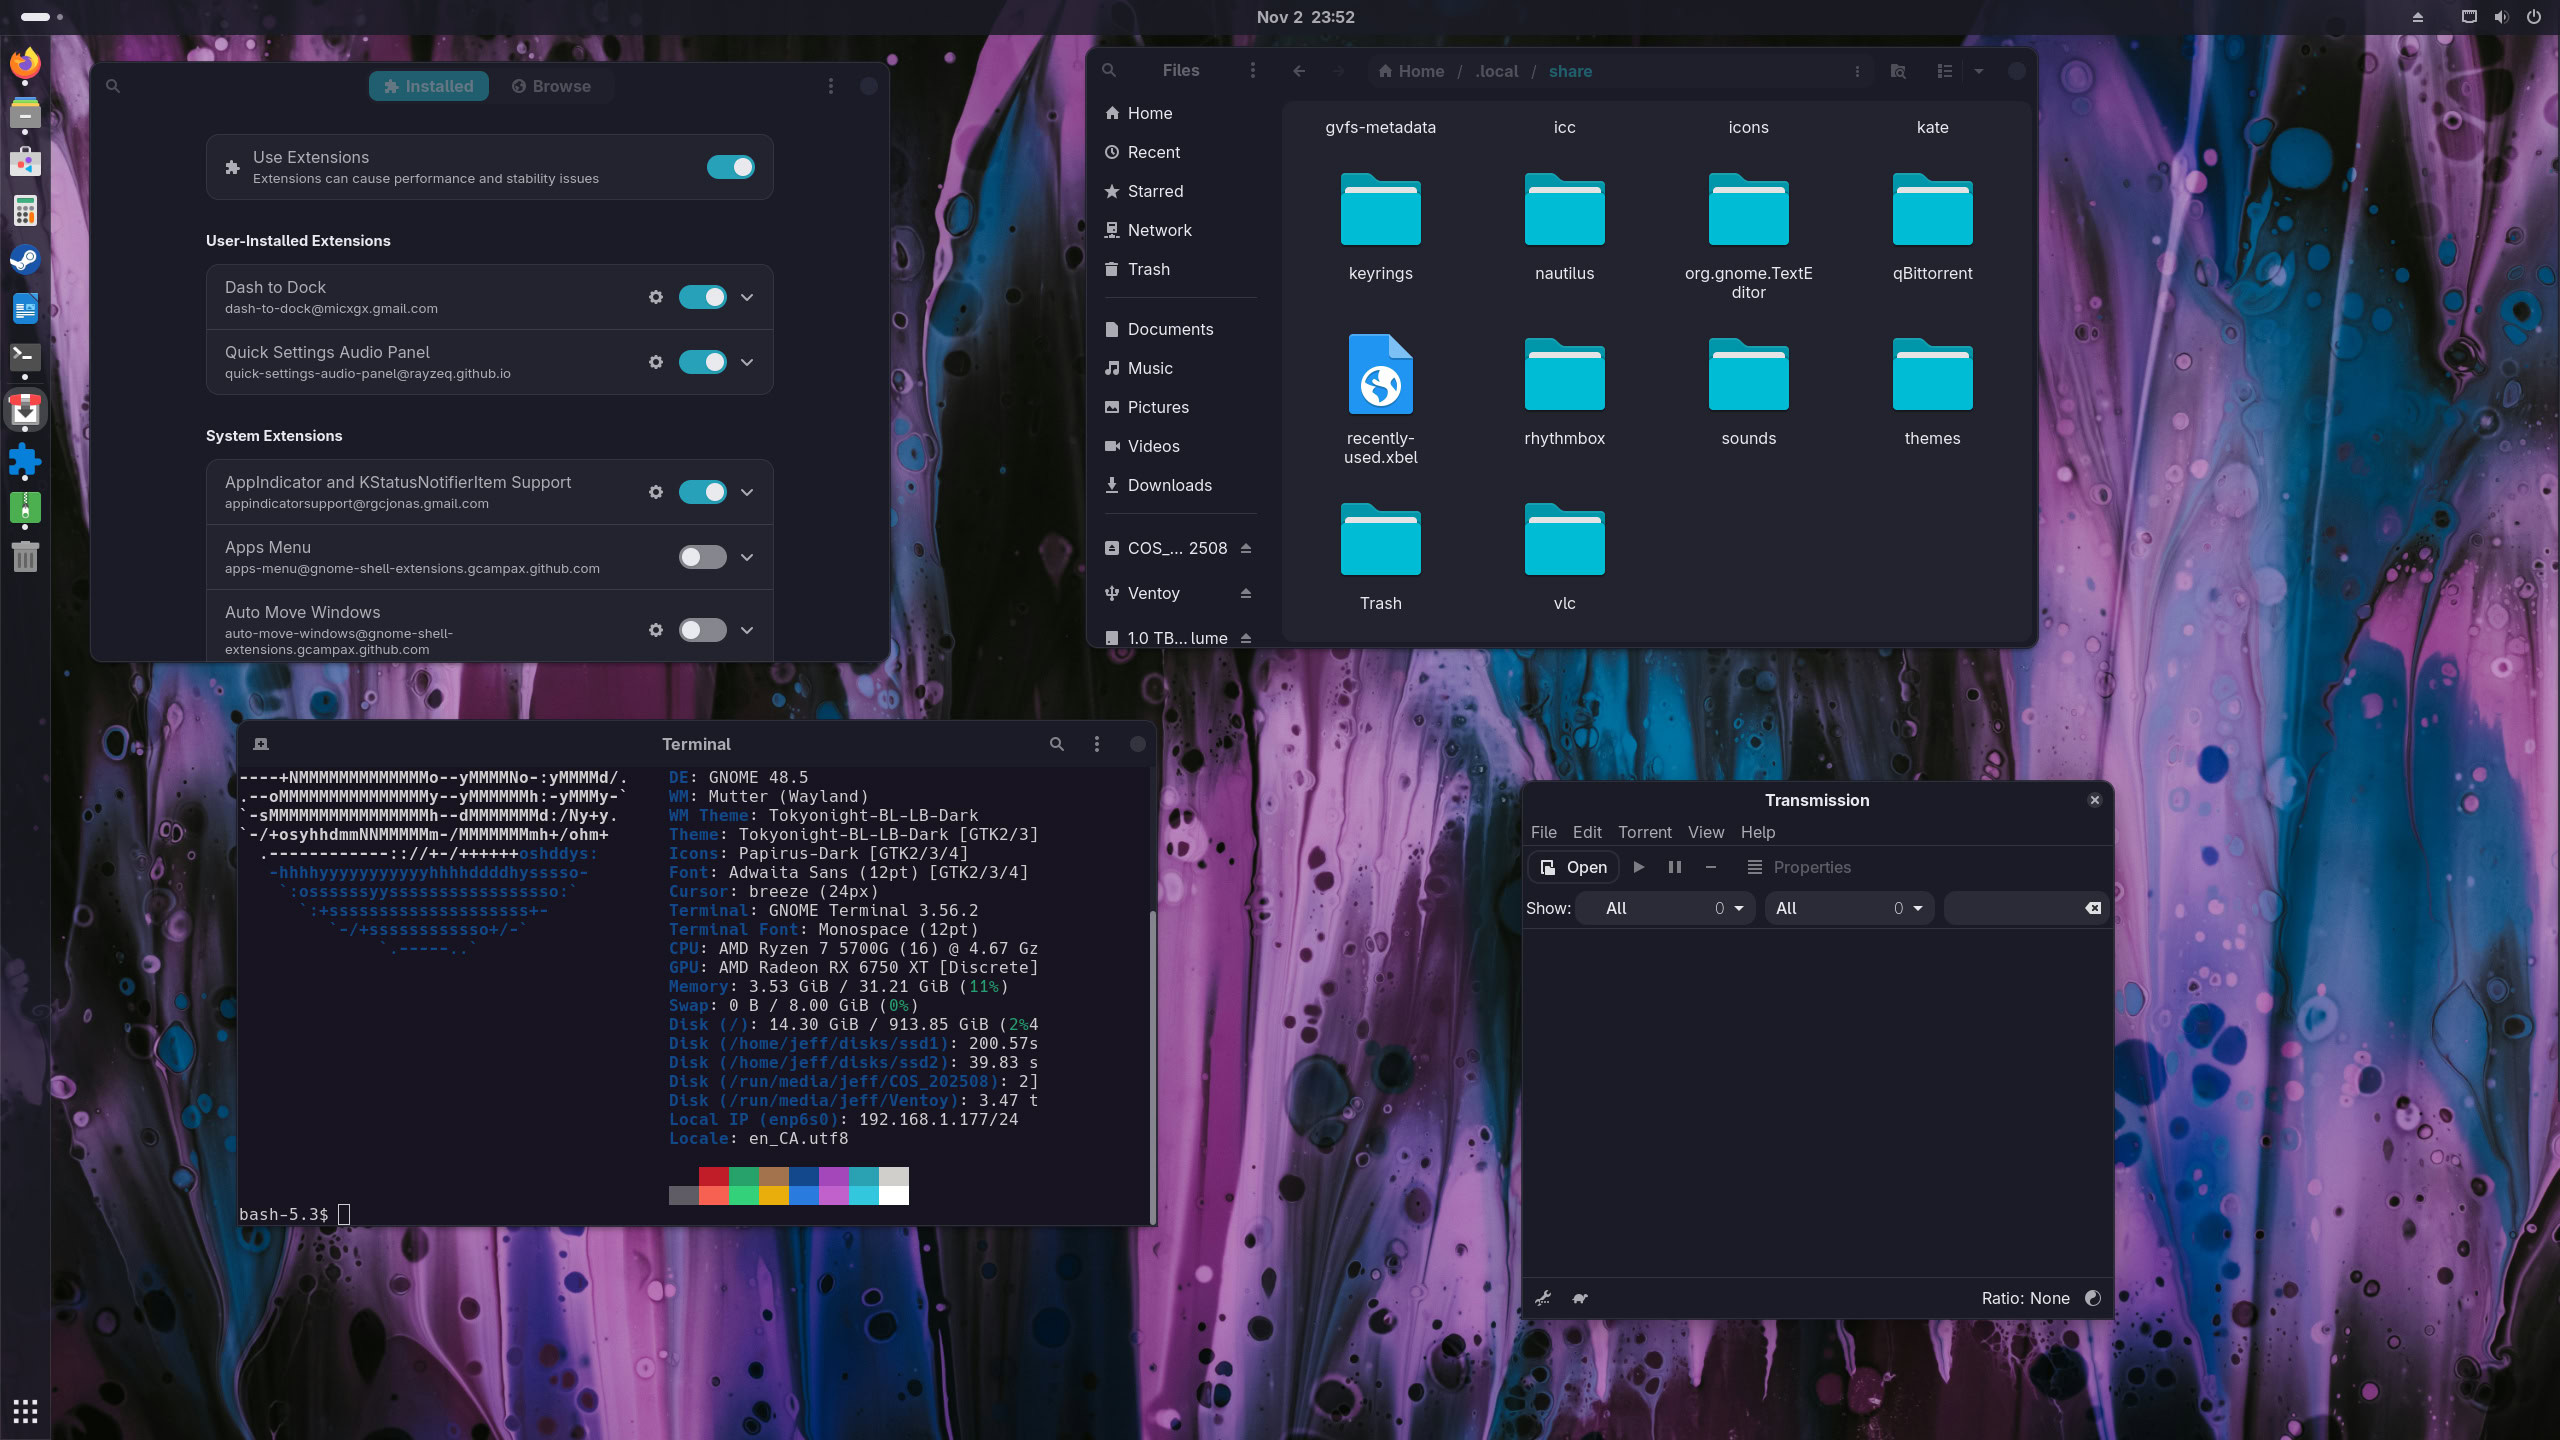Click the terminal search icon

(1056, 744)
